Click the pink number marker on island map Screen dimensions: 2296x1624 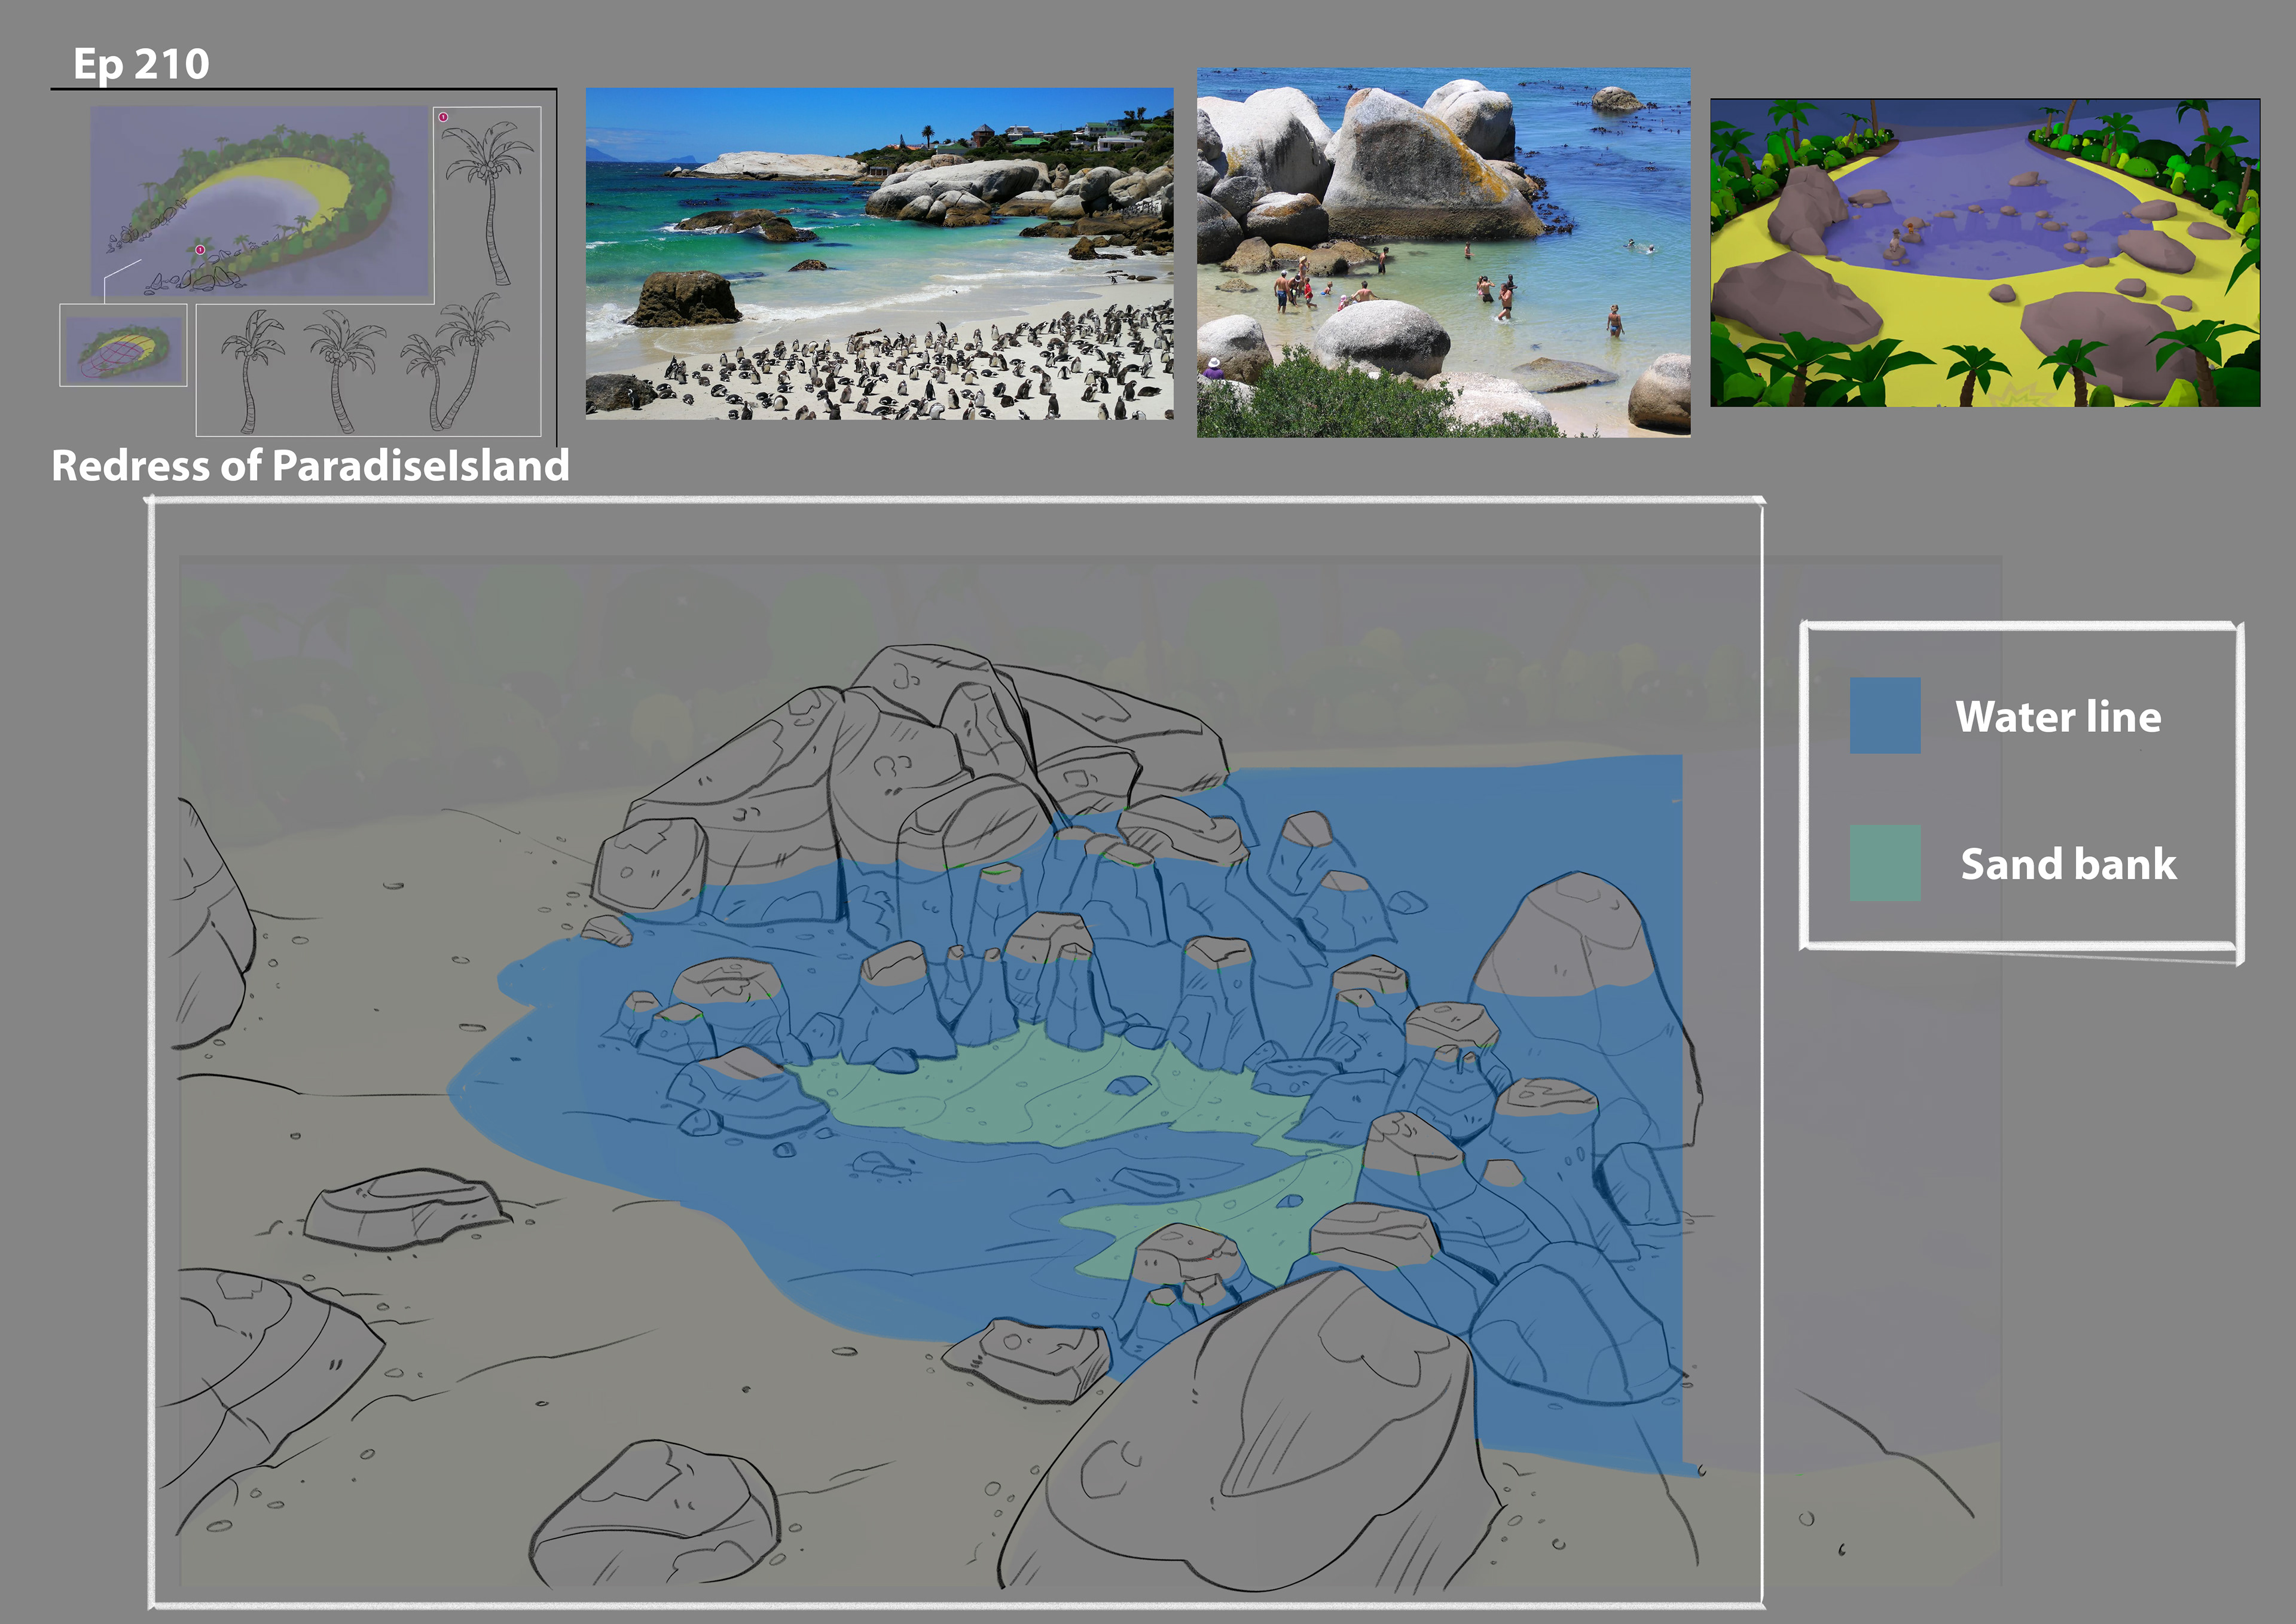click(x=200, y=250)
